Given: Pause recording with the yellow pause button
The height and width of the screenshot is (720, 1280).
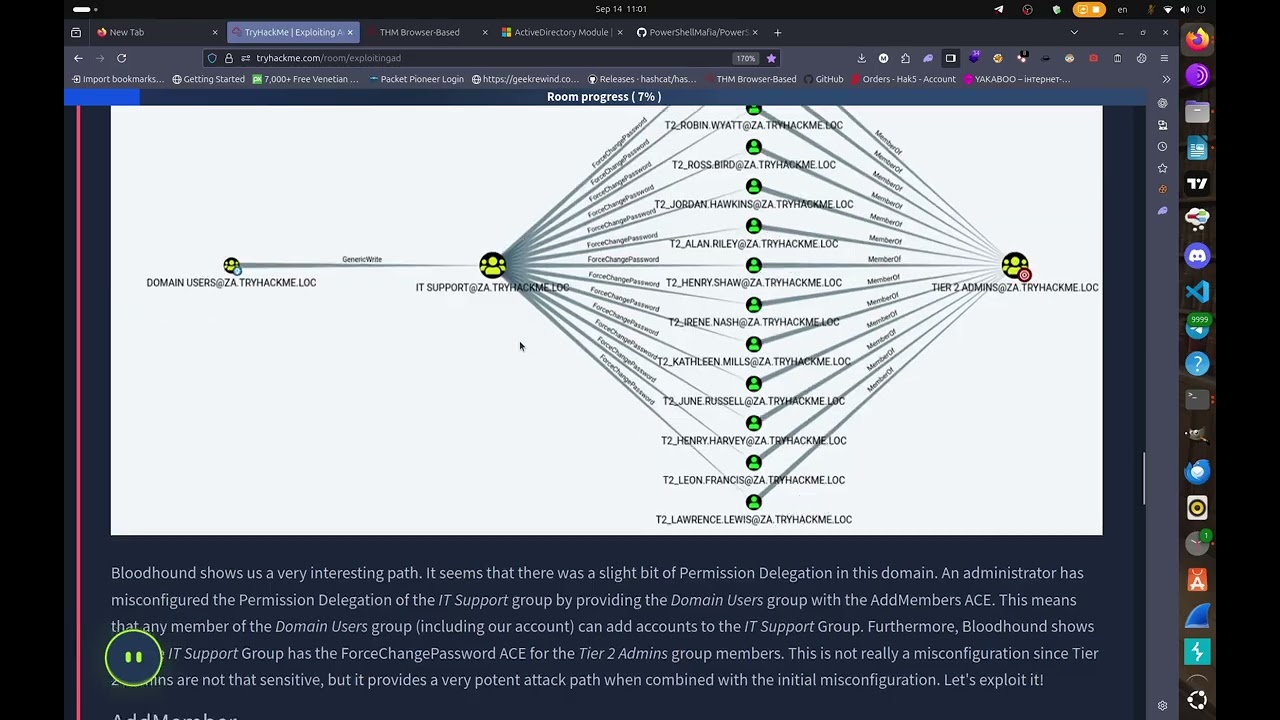Looking at the screenshot, I should pos(133,657).
